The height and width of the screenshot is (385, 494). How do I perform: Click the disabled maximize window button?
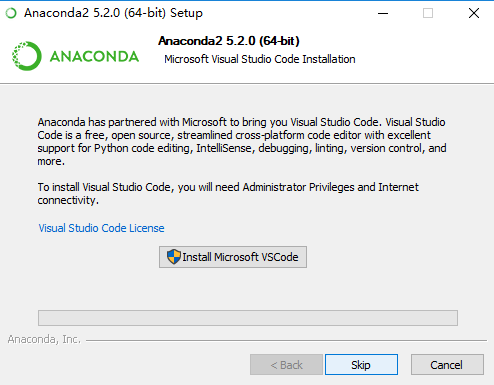click(428, 13)
